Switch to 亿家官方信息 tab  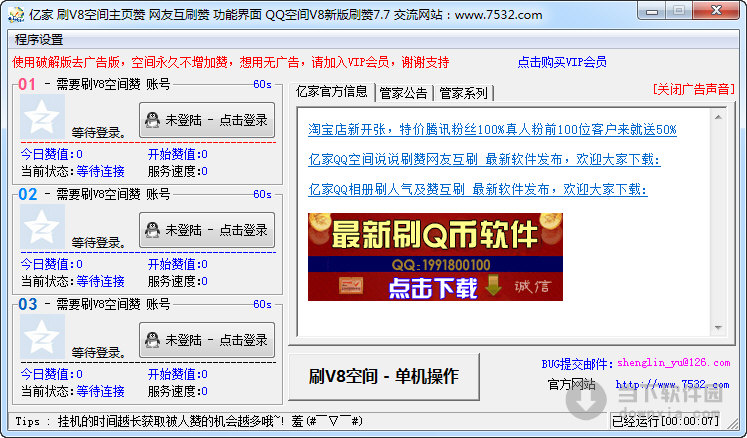332,92
